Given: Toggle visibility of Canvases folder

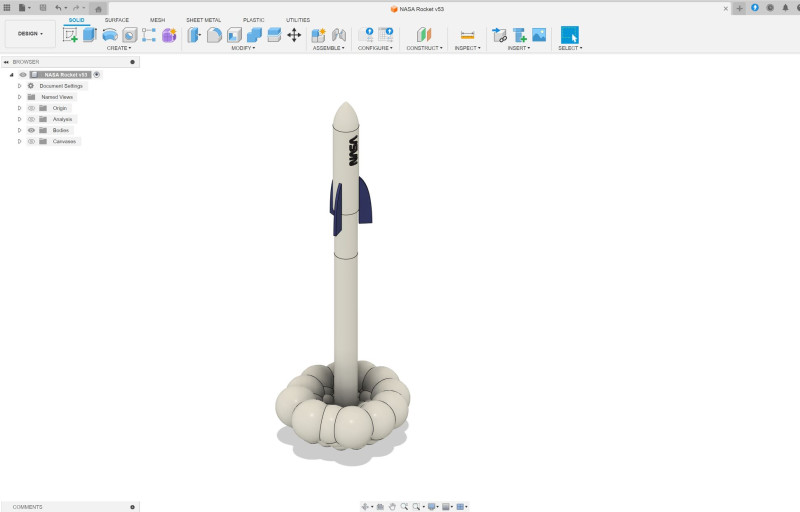Looking at the screenshot, I should [31, 141].
